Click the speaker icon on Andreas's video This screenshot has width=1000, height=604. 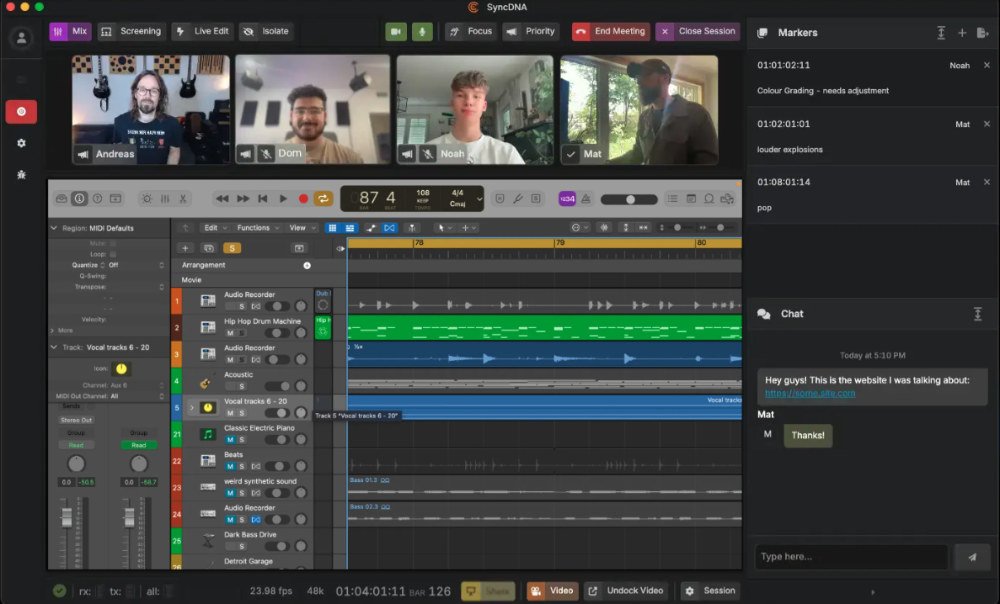pos(83,154)
